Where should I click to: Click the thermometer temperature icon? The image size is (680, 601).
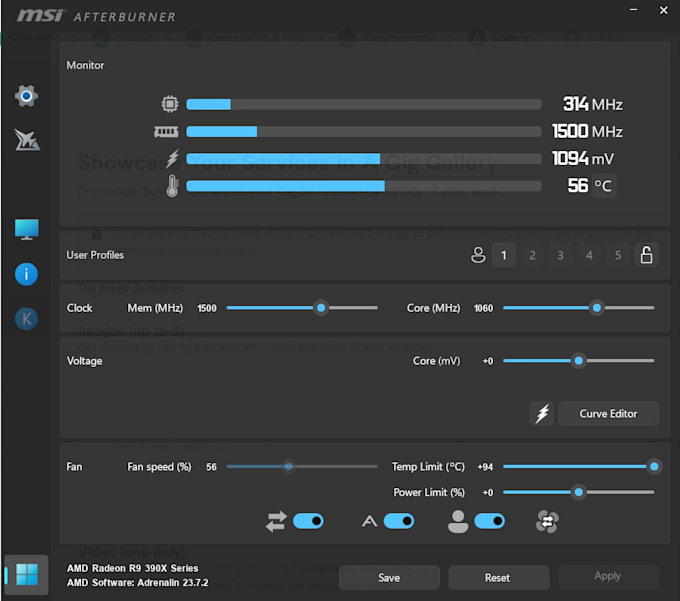172,186
